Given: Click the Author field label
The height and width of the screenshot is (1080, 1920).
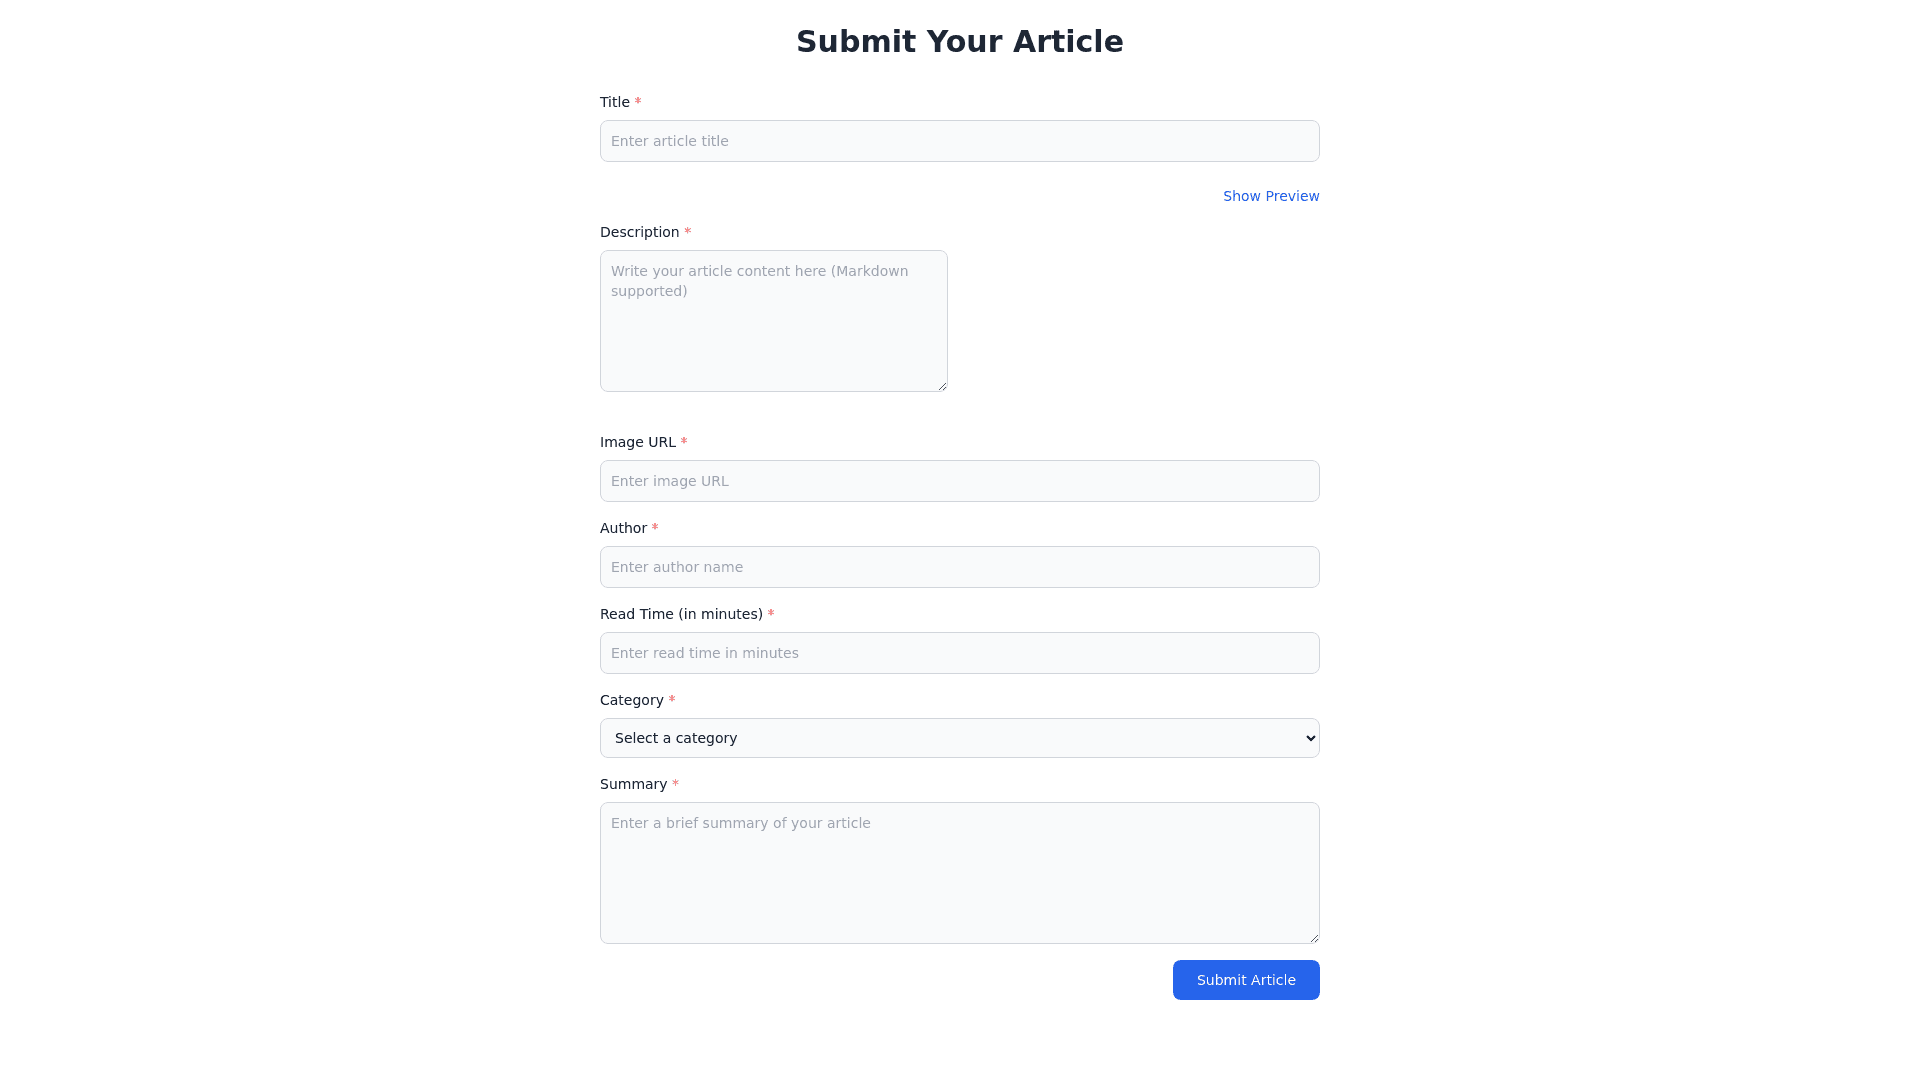Looking at the screenshot, I should pos(623,528).
